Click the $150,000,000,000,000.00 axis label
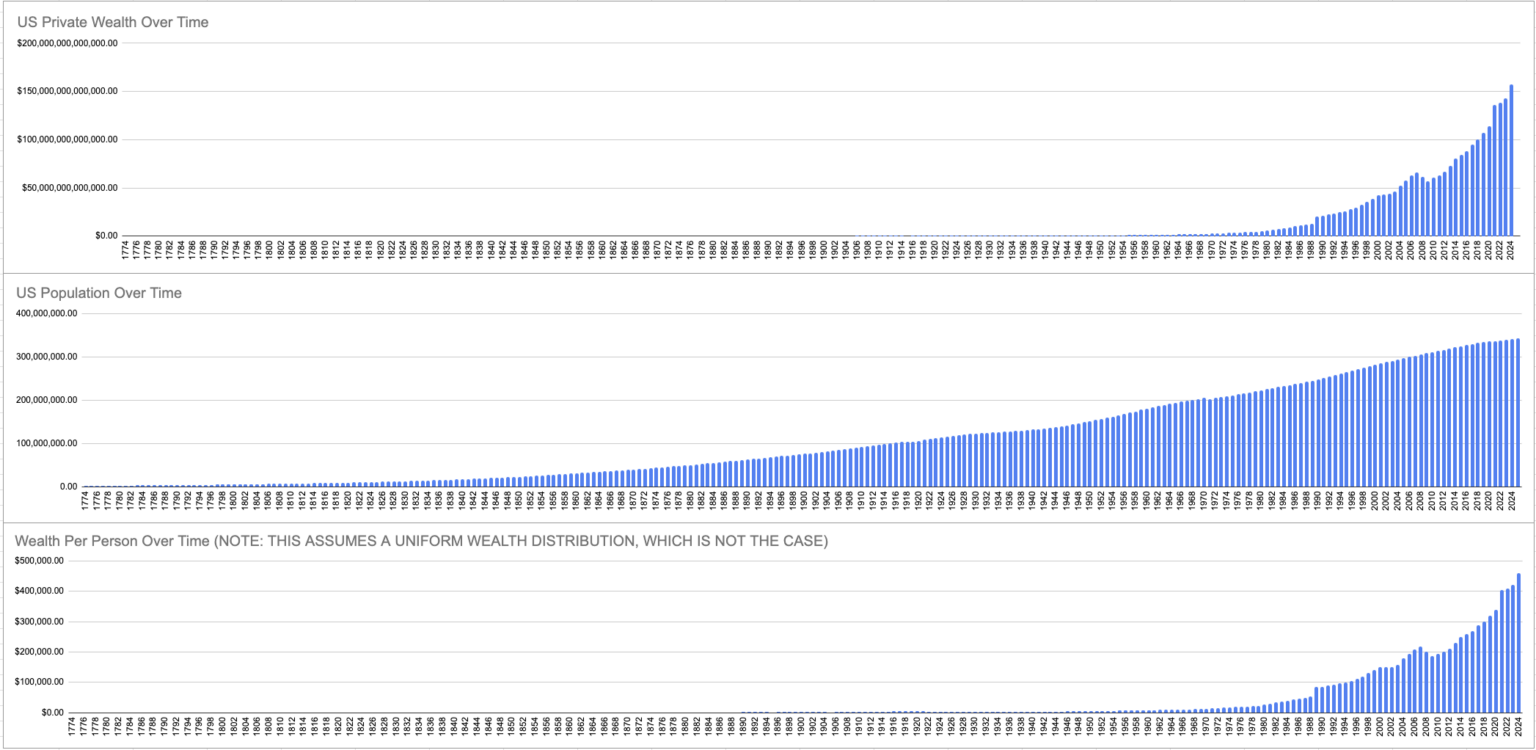 coord(68,91)
